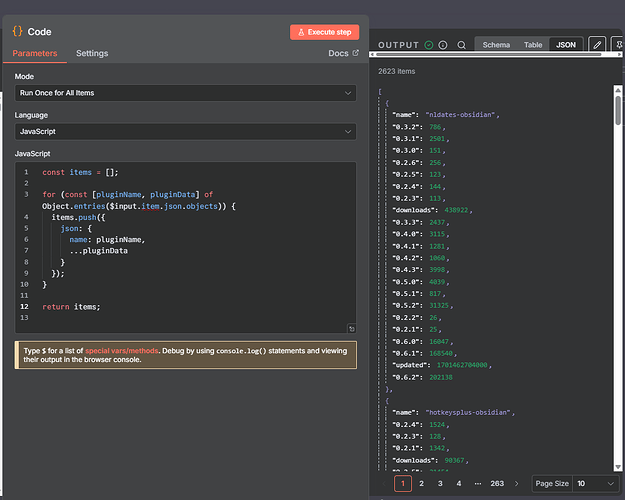
Task: Switch to the Settings tab
Action: (92, 54)
